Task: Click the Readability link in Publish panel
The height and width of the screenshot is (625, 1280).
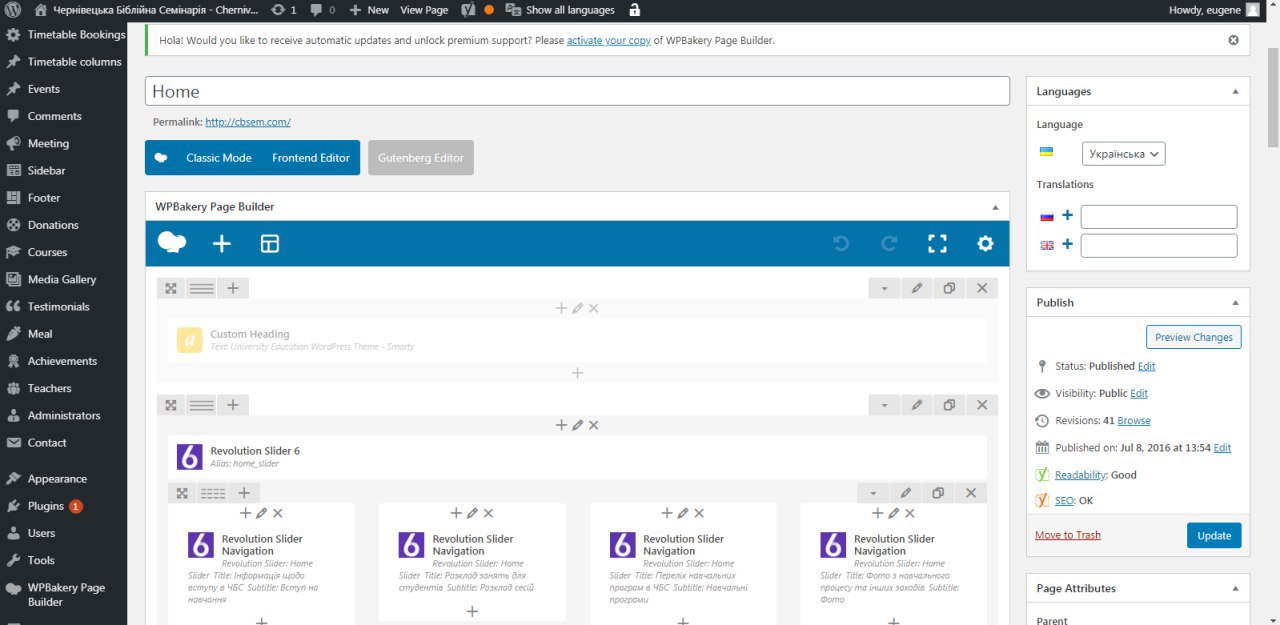Action: [1081, 475]
